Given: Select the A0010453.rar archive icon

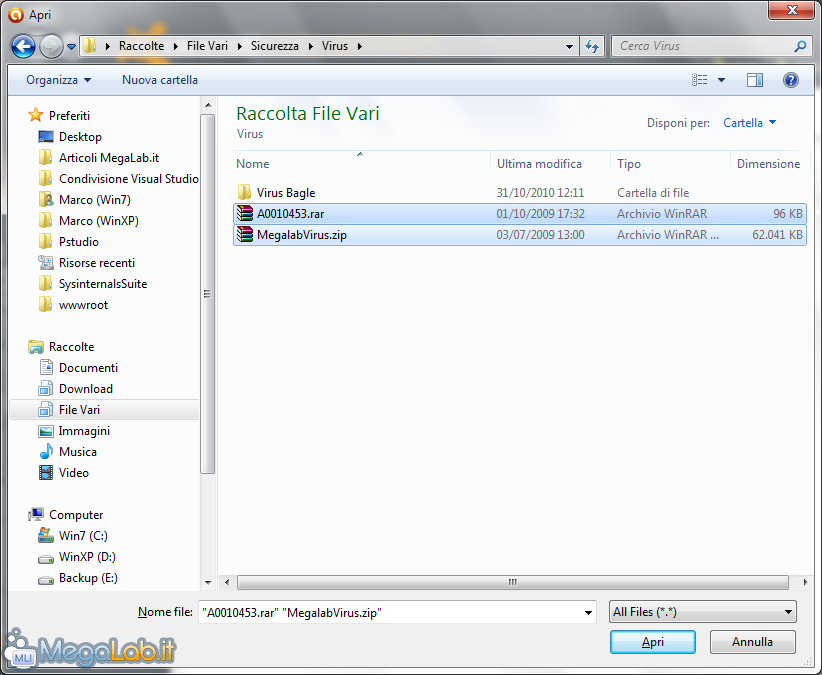Looking at the screenshot, I should 245,213.
